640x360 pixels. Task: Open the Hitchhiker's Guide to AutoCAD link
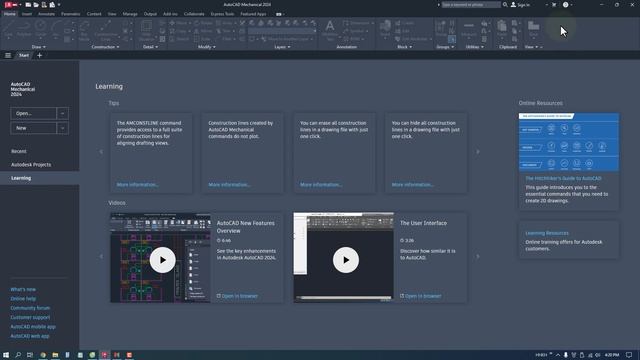click(x=563, y=178)
